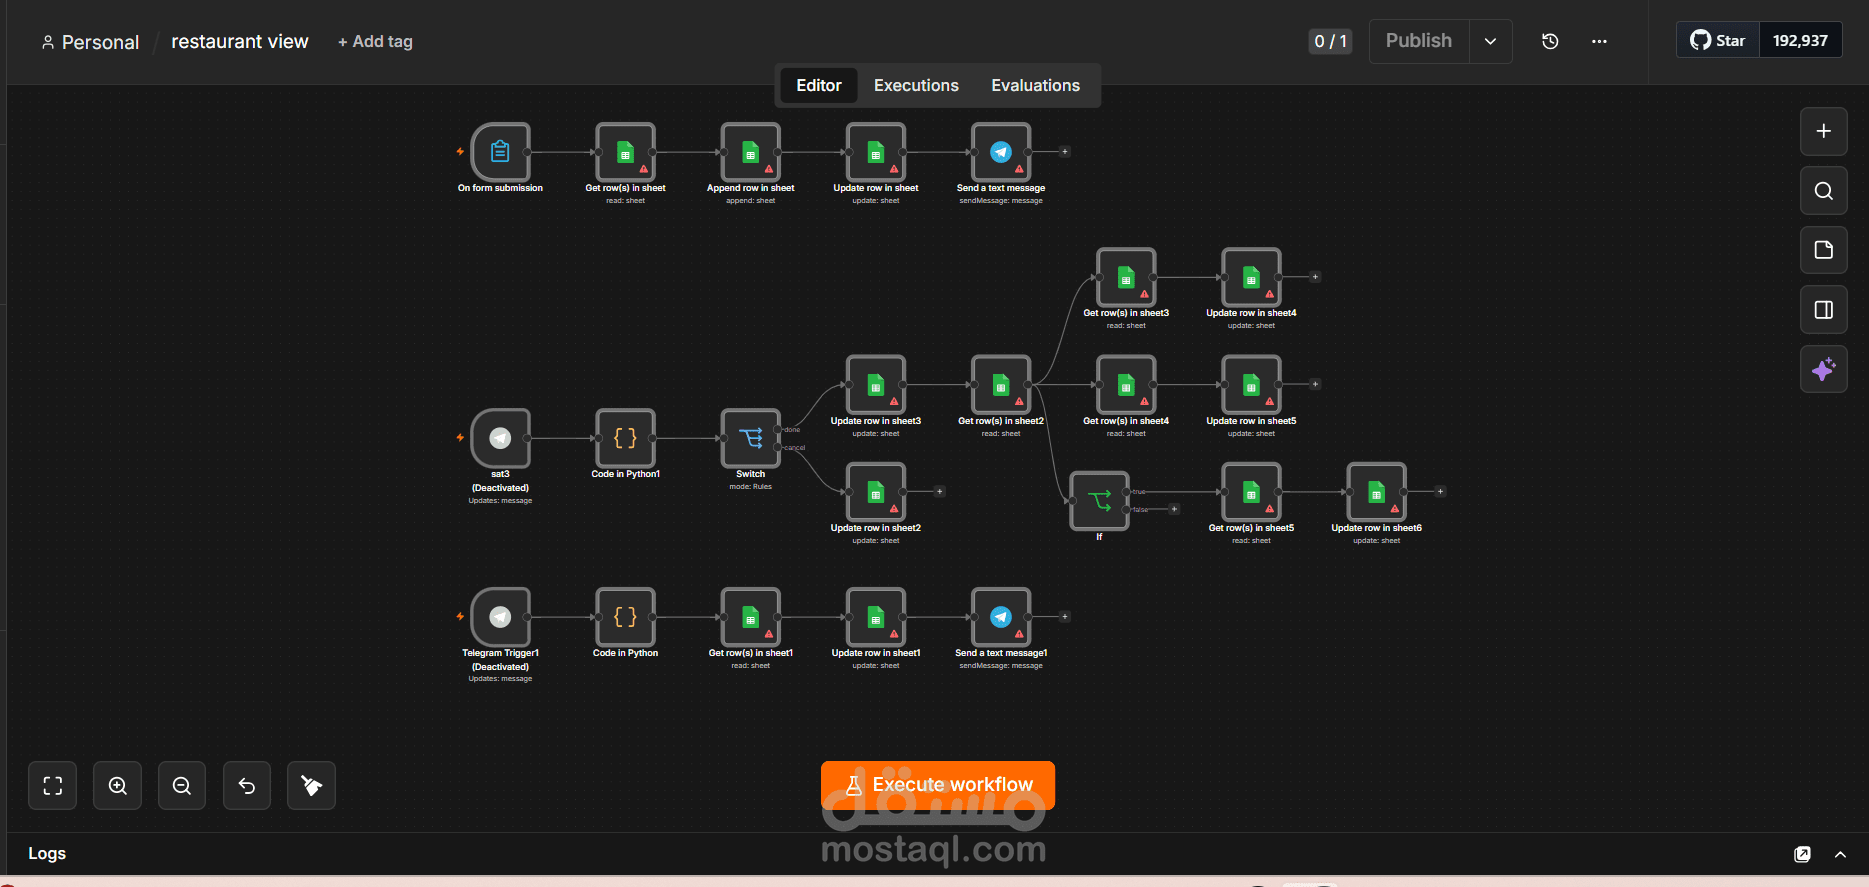Select the Switch node
The width and height of the screenshot is (1869, 887).
click(x=750, y=438)
